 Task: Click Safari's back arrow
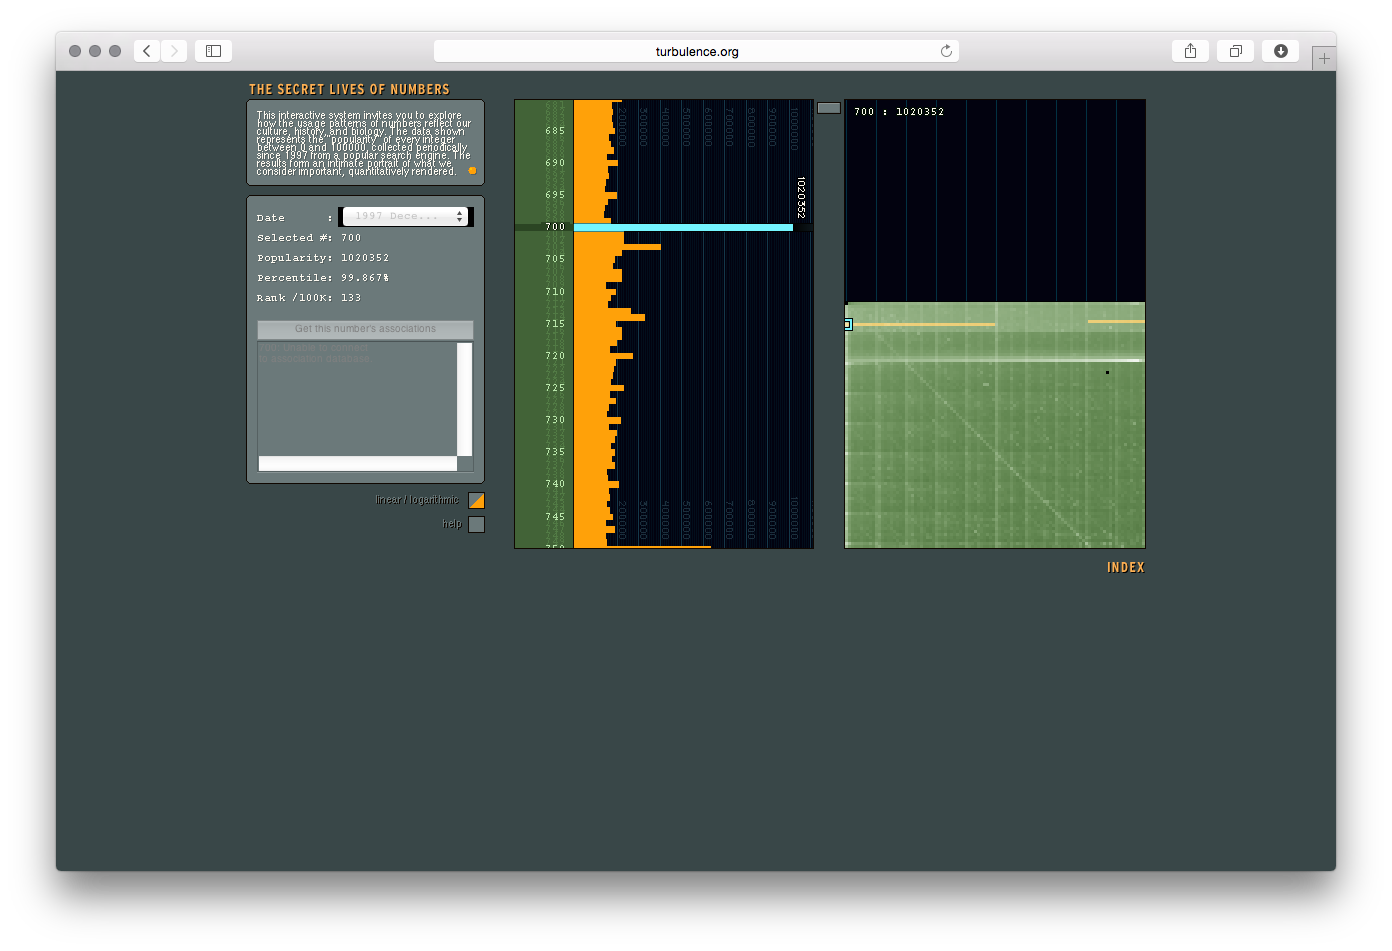pyautogui.click(x=147, y=51)
